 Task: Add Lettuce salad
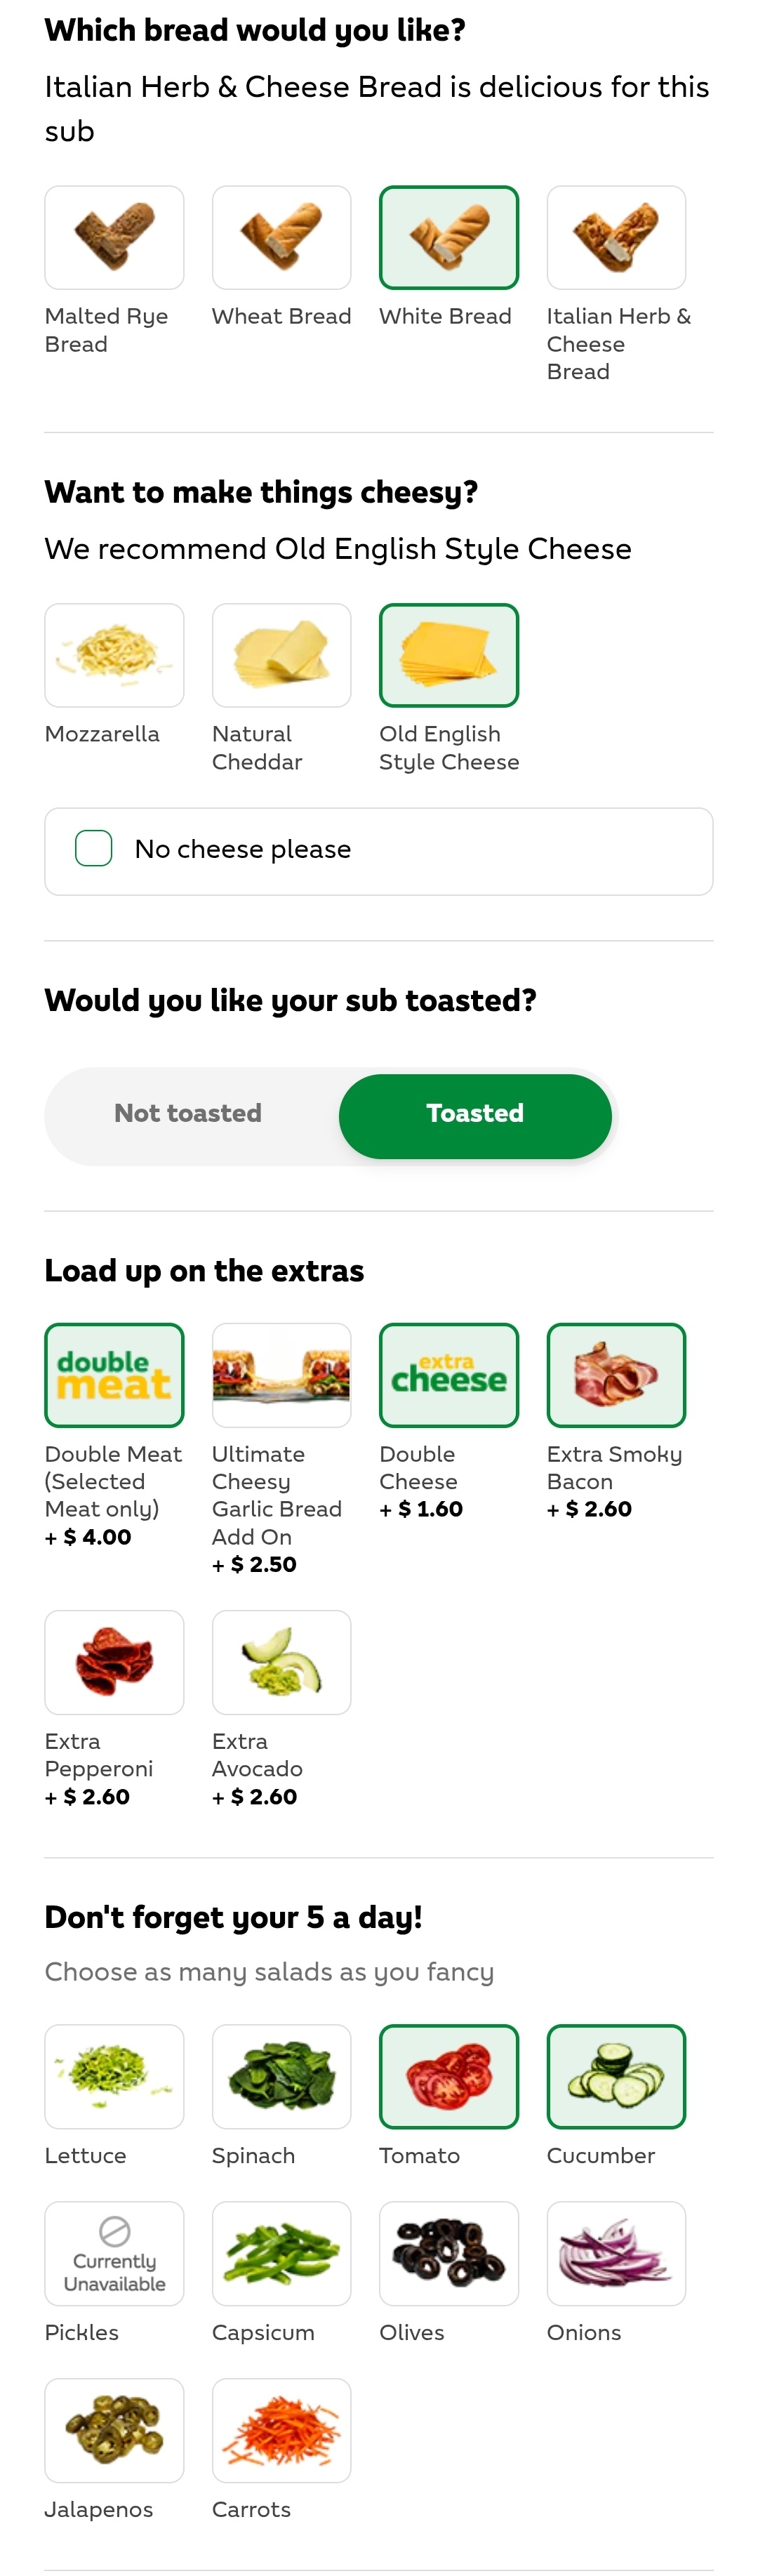tap(114, 2077)
